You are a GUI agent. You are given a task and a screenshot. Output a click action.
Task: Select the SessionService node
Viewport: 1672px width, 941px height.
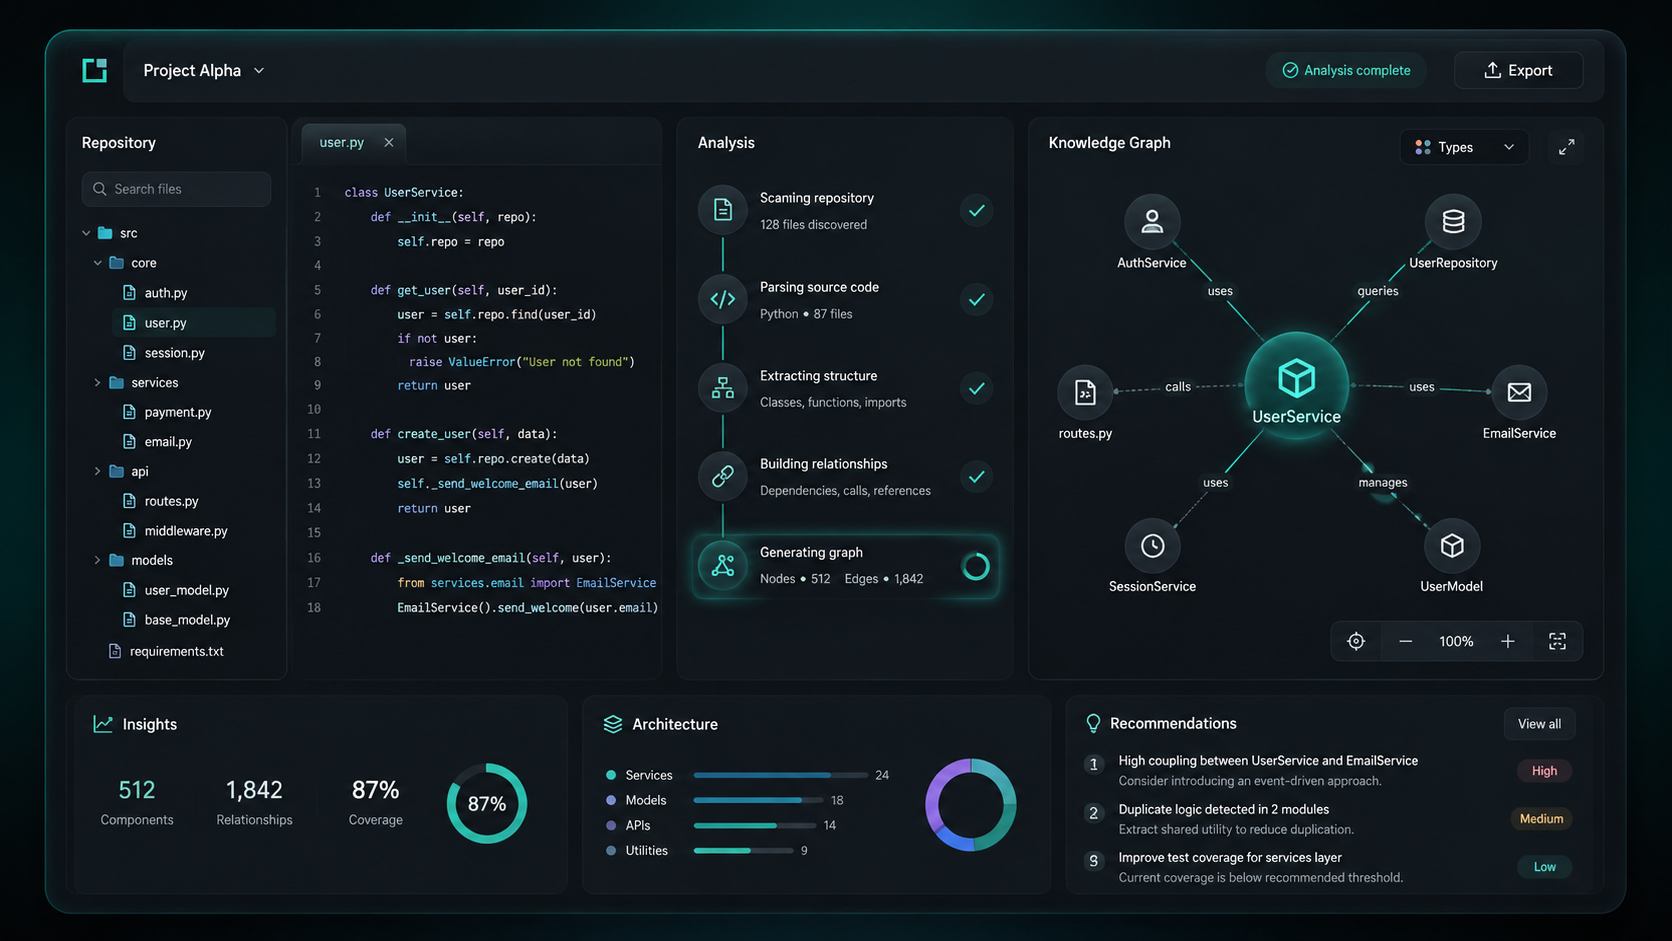1153,546
